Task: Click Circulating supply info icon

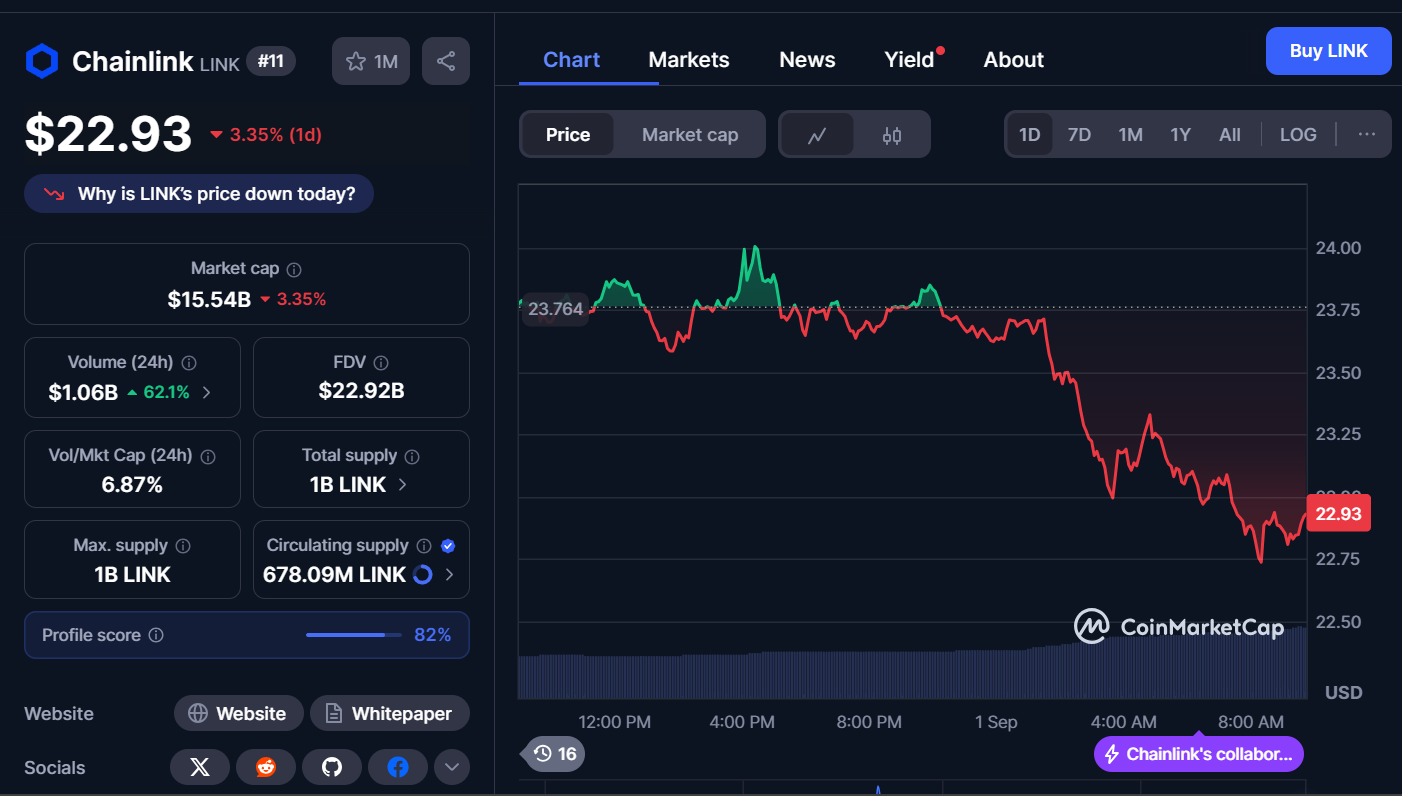Action: click(424, 546)
